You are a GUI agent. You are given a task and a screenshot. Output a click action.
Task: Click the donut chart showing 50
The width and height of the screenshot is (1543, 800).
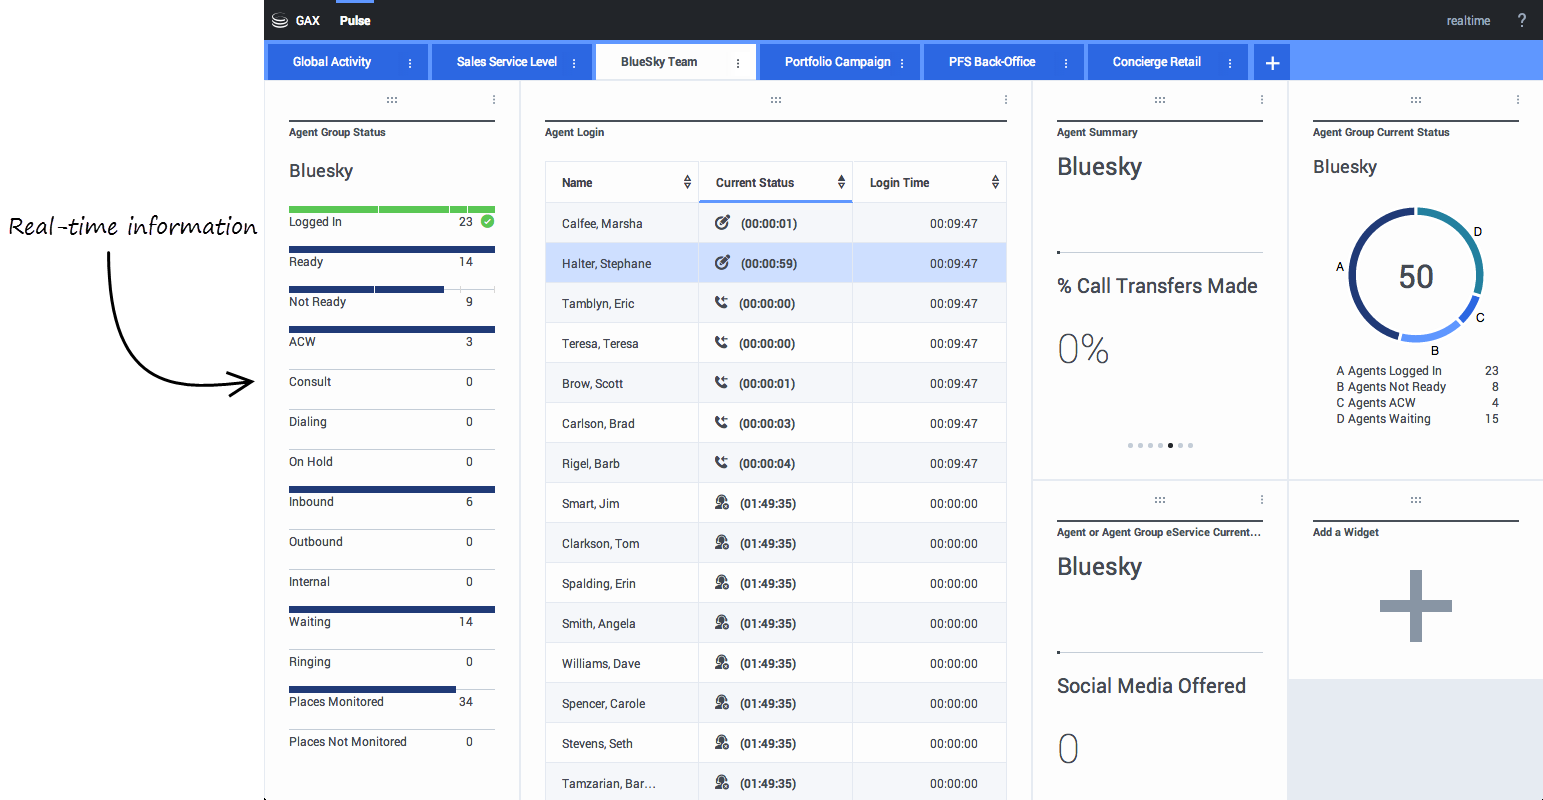pyautogui.click(x=1415, y=276)
